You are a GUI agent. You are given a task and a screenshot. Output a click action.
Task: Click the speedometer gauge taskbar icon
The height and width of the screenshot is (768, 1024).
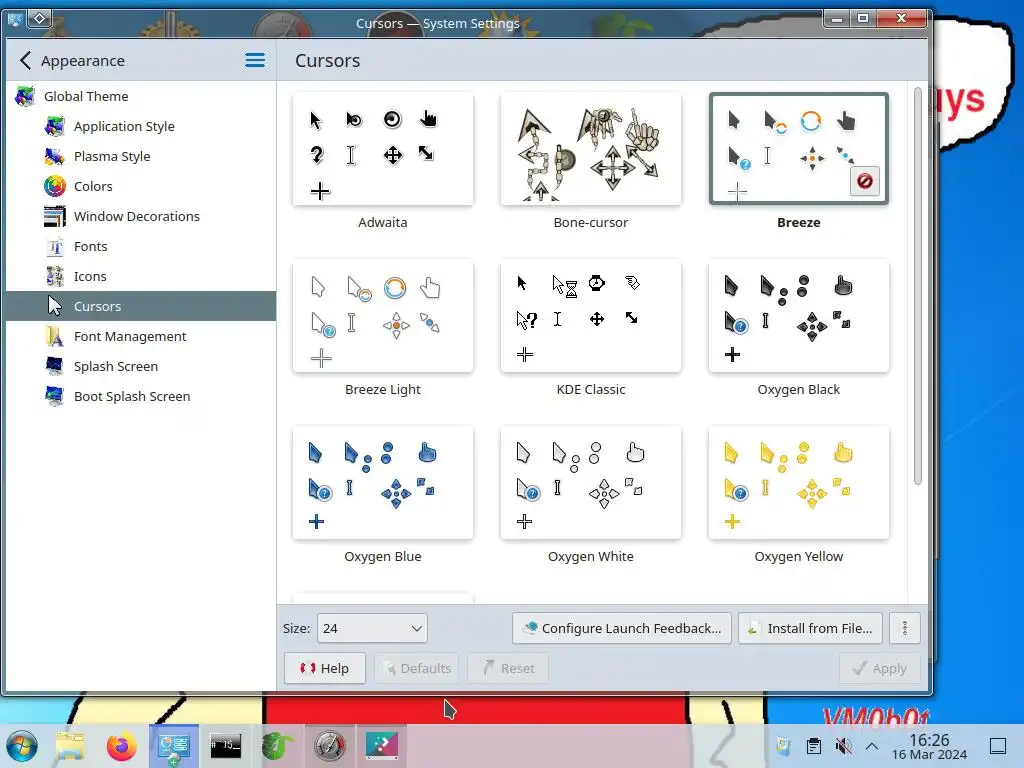click(329, 746)
